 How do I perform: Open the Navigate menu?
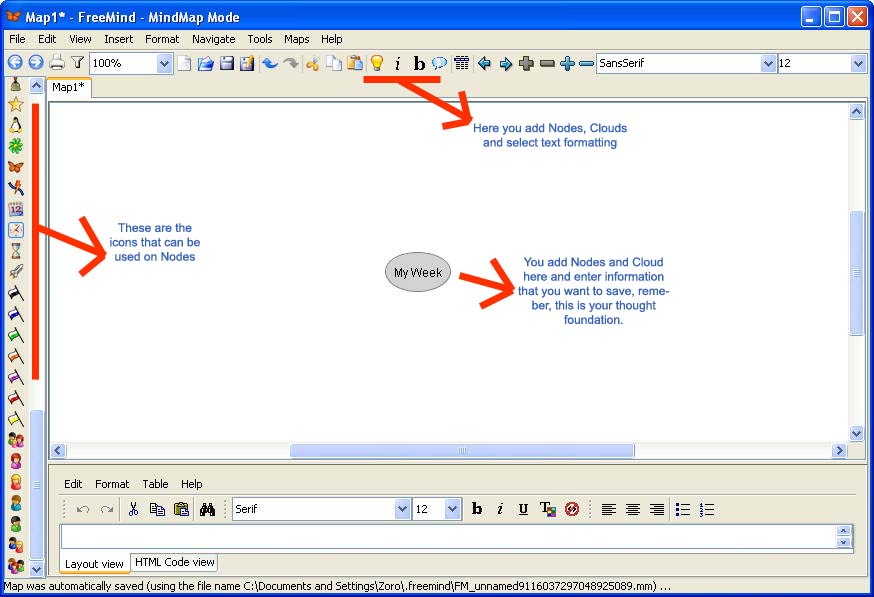point(213,39)
